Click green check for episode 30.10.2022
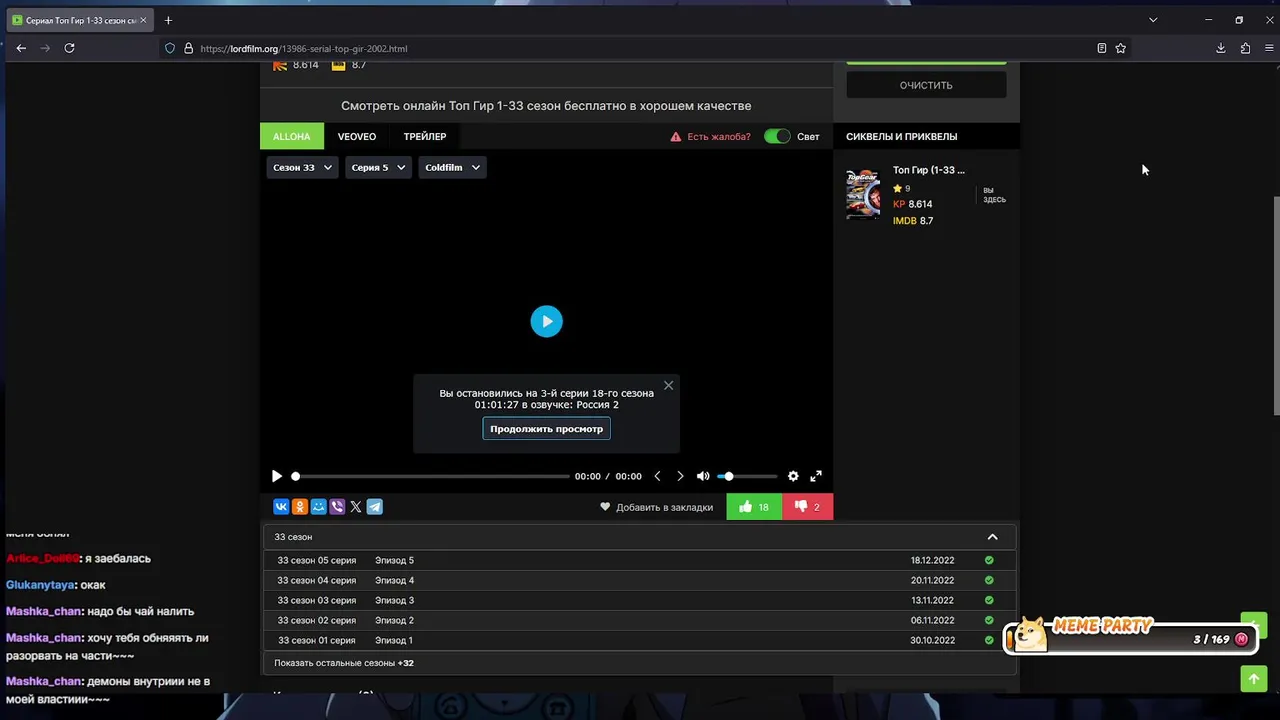The image size is (1280, 720). (x=989, y=640)
